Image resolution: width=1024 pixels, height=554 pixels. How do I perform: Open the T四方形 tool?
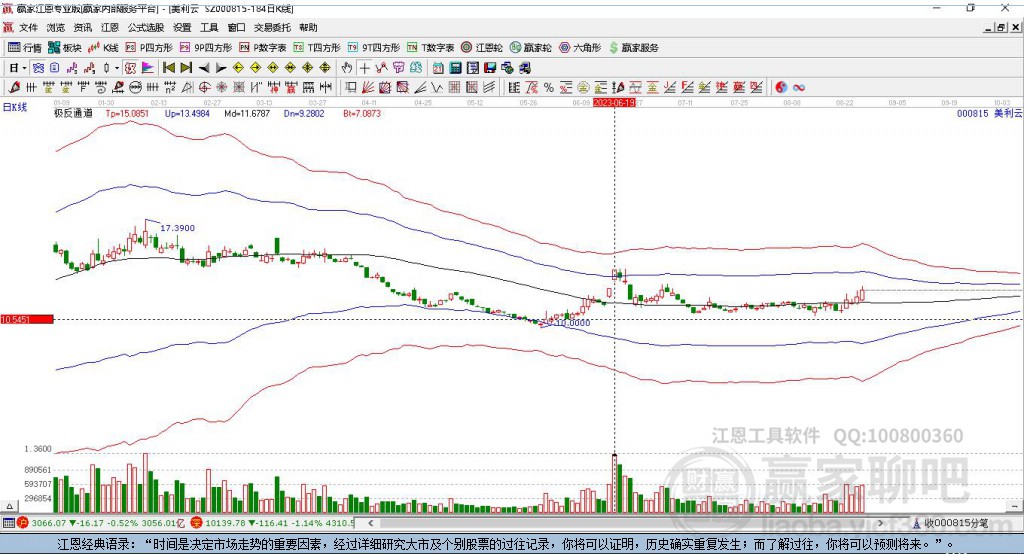coord(317,48)
